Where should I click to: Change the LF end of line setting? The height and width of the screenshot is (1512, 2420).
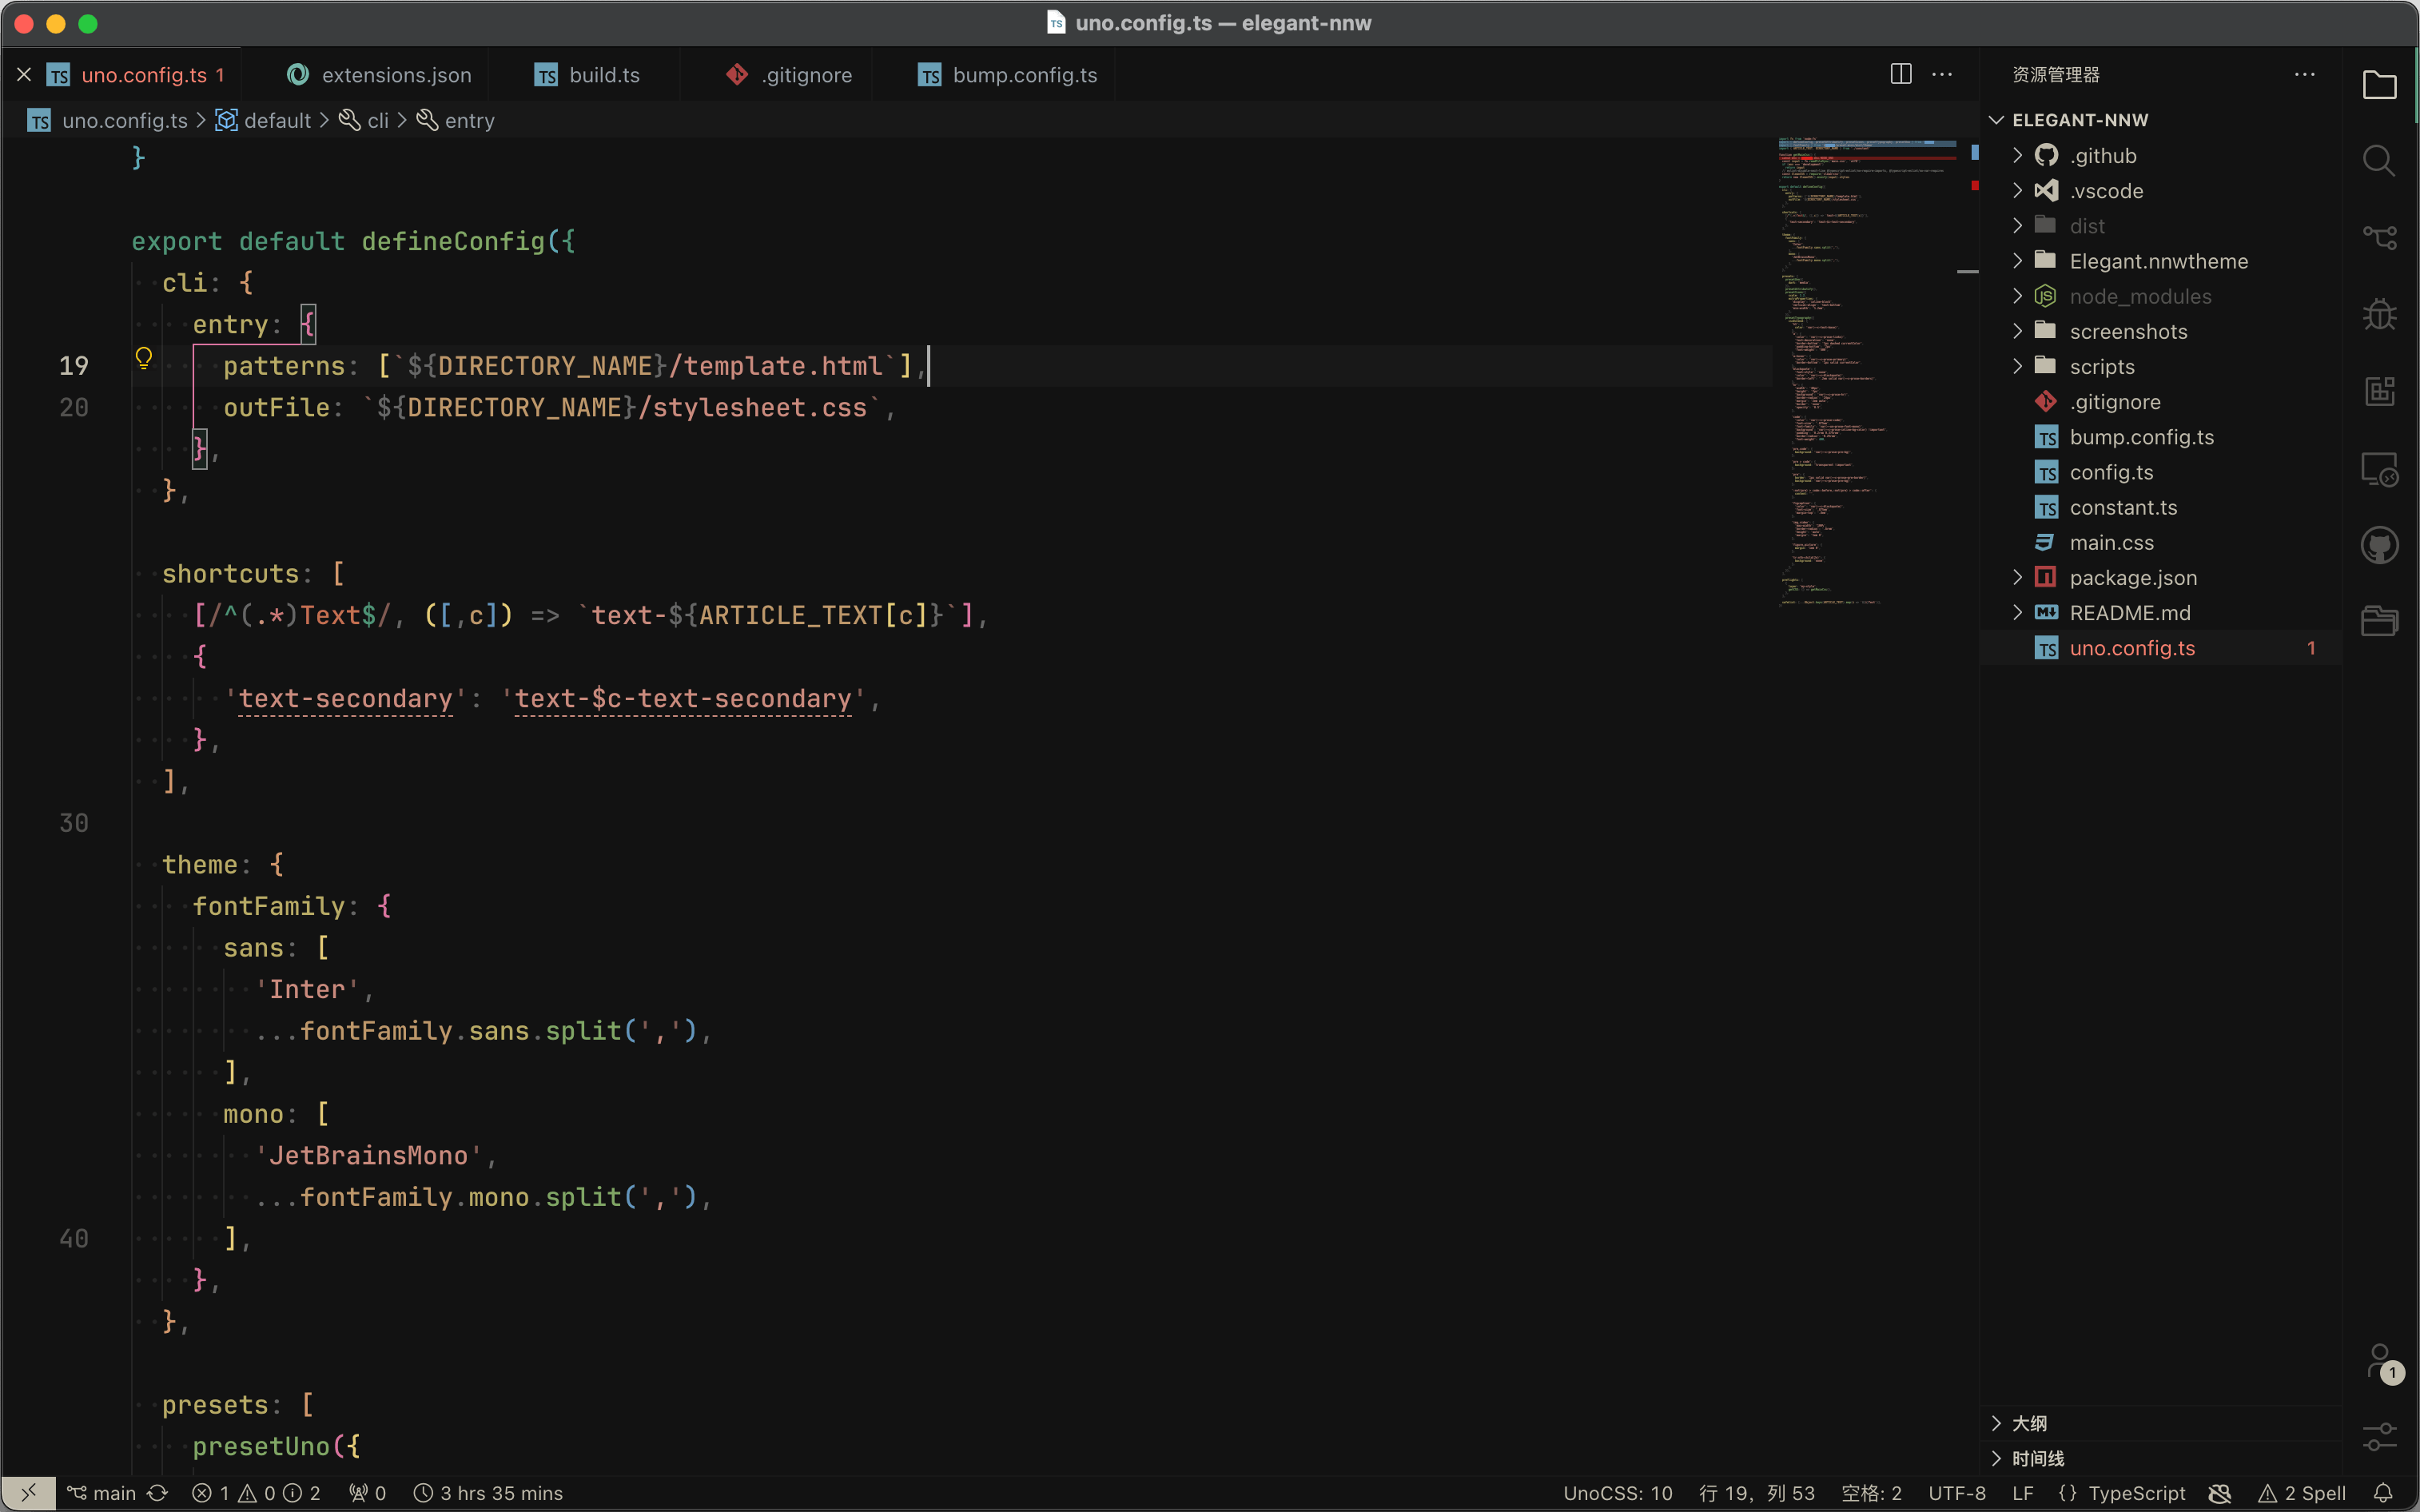point(2023,1492)
